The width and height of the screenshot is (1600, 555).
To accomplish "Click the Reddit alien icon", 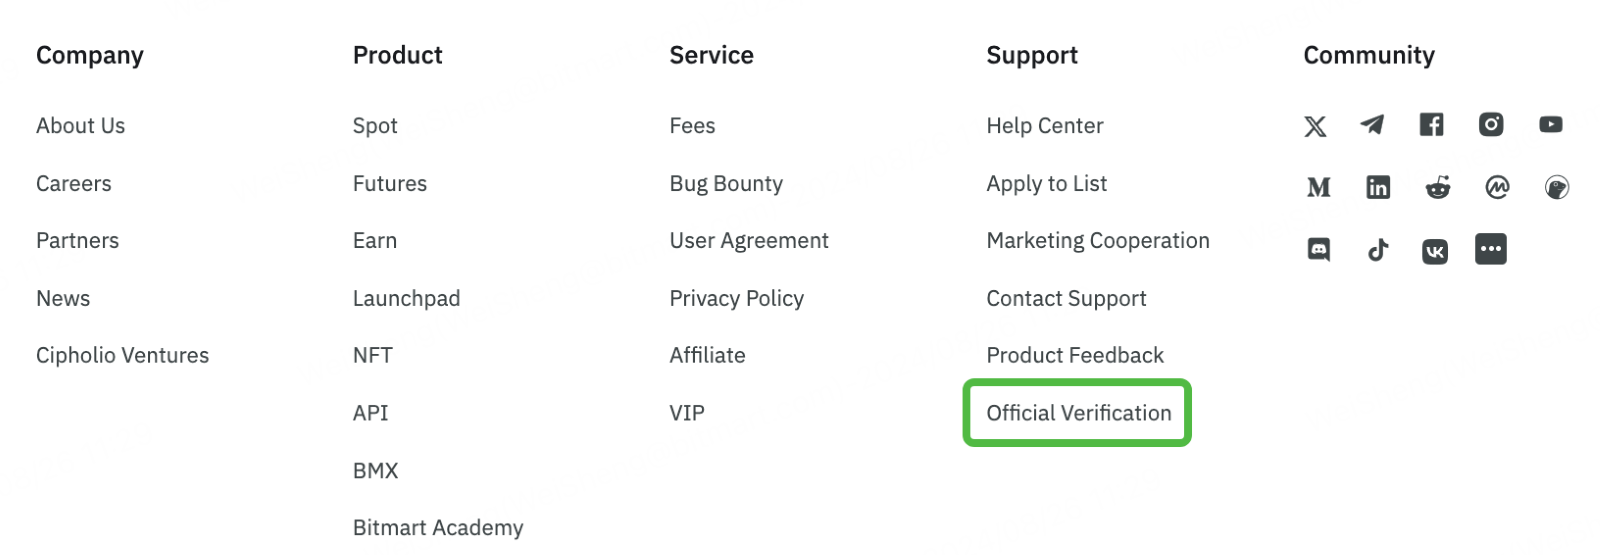I will point(1438,187).
